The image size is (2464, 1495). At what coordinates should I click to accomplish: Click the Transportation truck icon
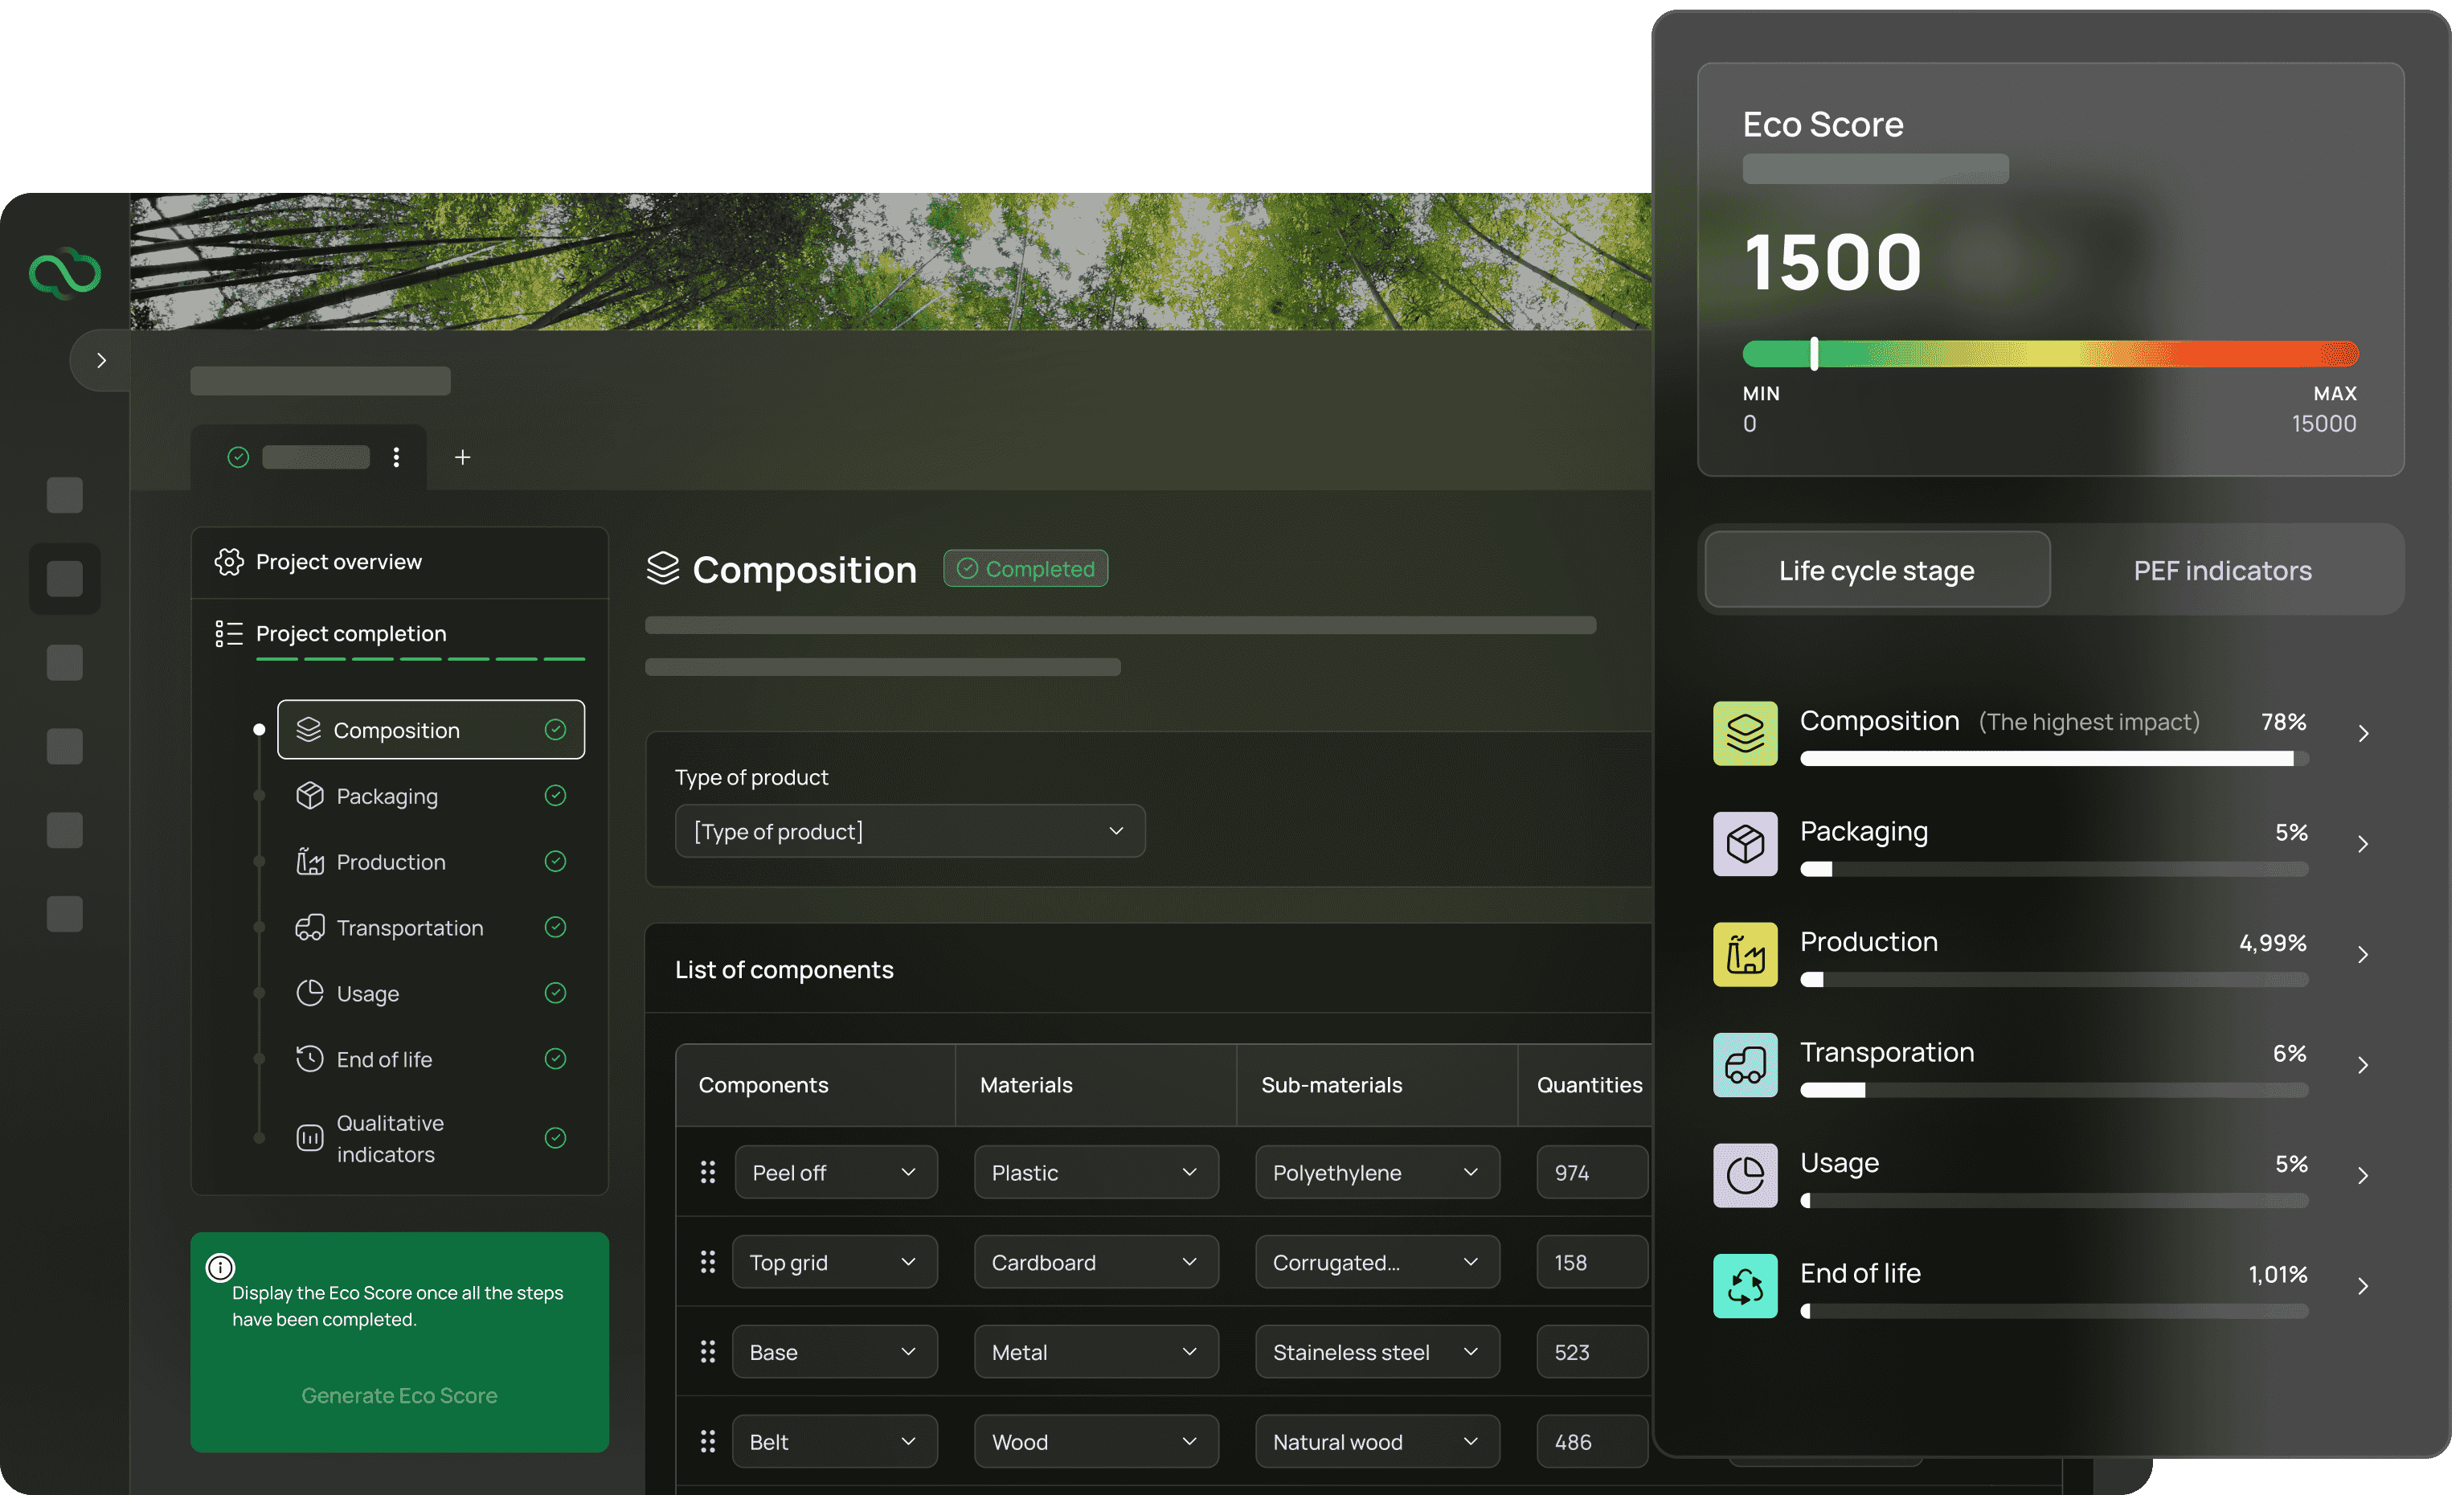tap(309, 927)
